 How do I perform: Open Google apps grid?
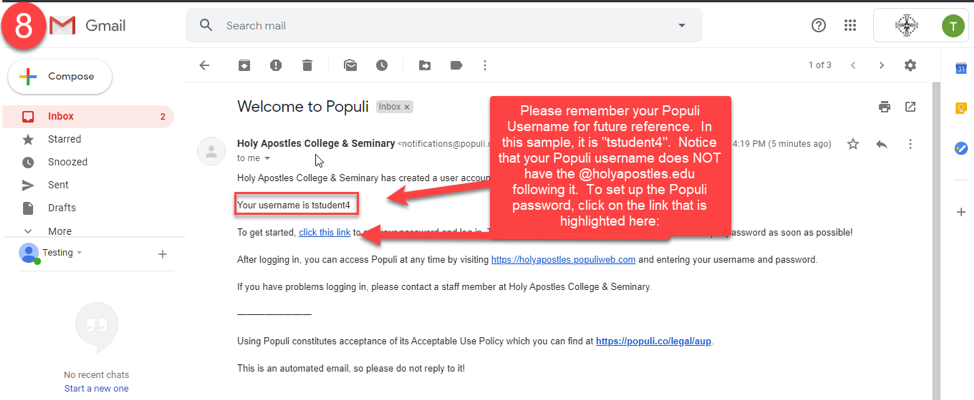850,25
